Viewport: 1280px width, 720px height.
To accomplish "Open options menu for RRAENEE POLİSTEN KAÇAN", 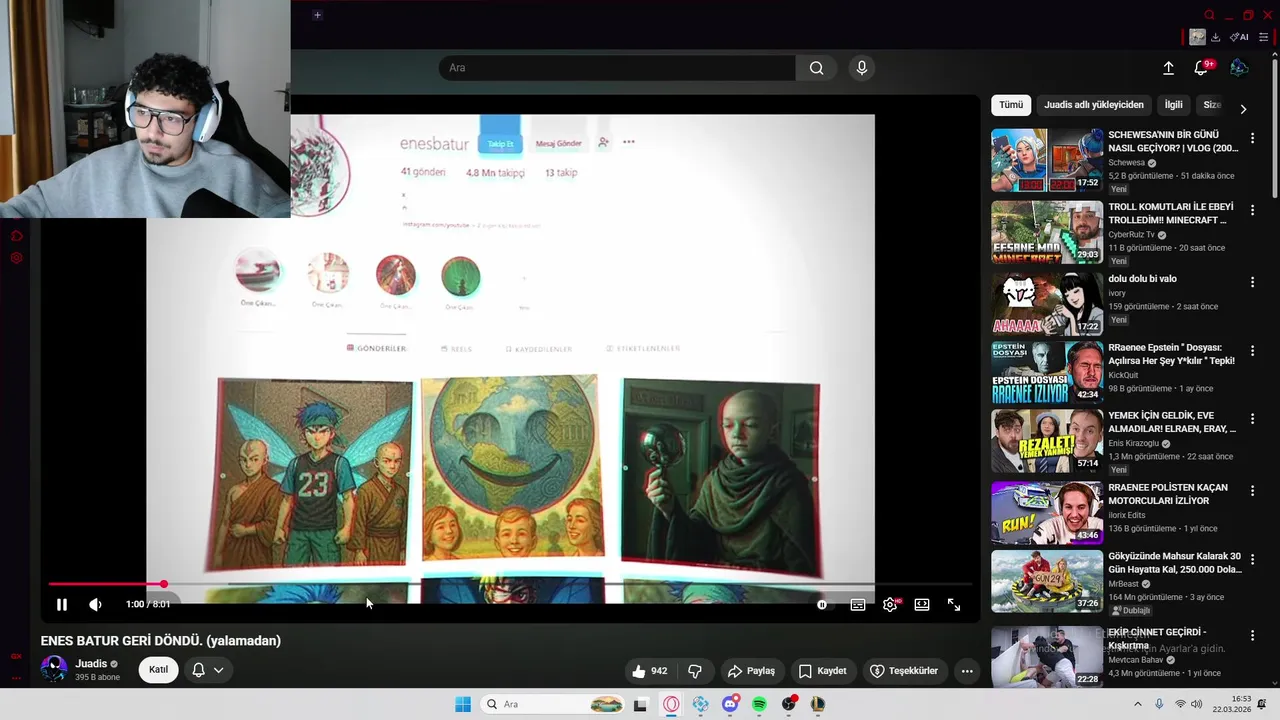I will pos(1252,492).
